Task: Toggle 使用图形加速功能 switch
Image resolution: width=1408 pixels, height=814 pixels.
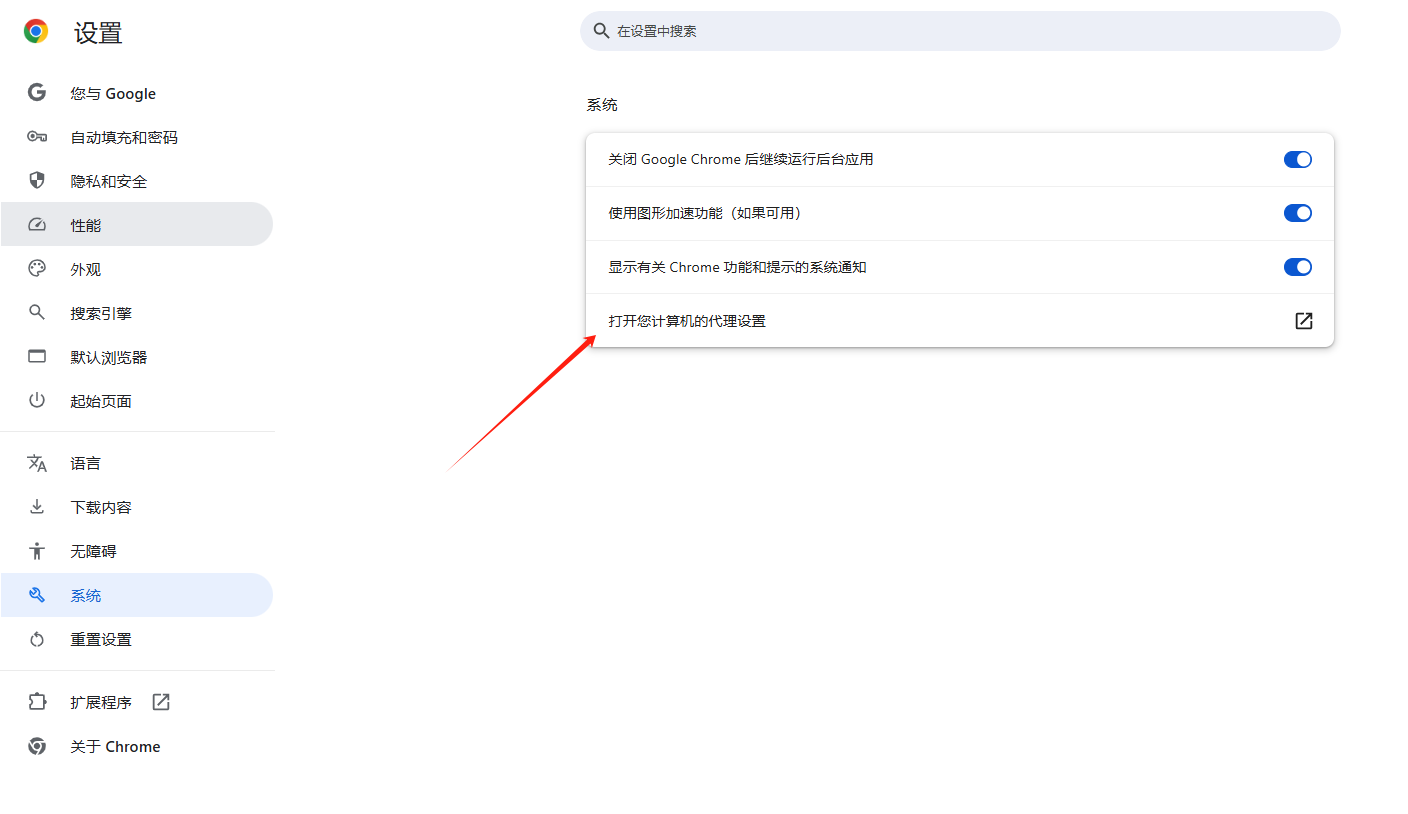Action: [x=1298, y=213]
